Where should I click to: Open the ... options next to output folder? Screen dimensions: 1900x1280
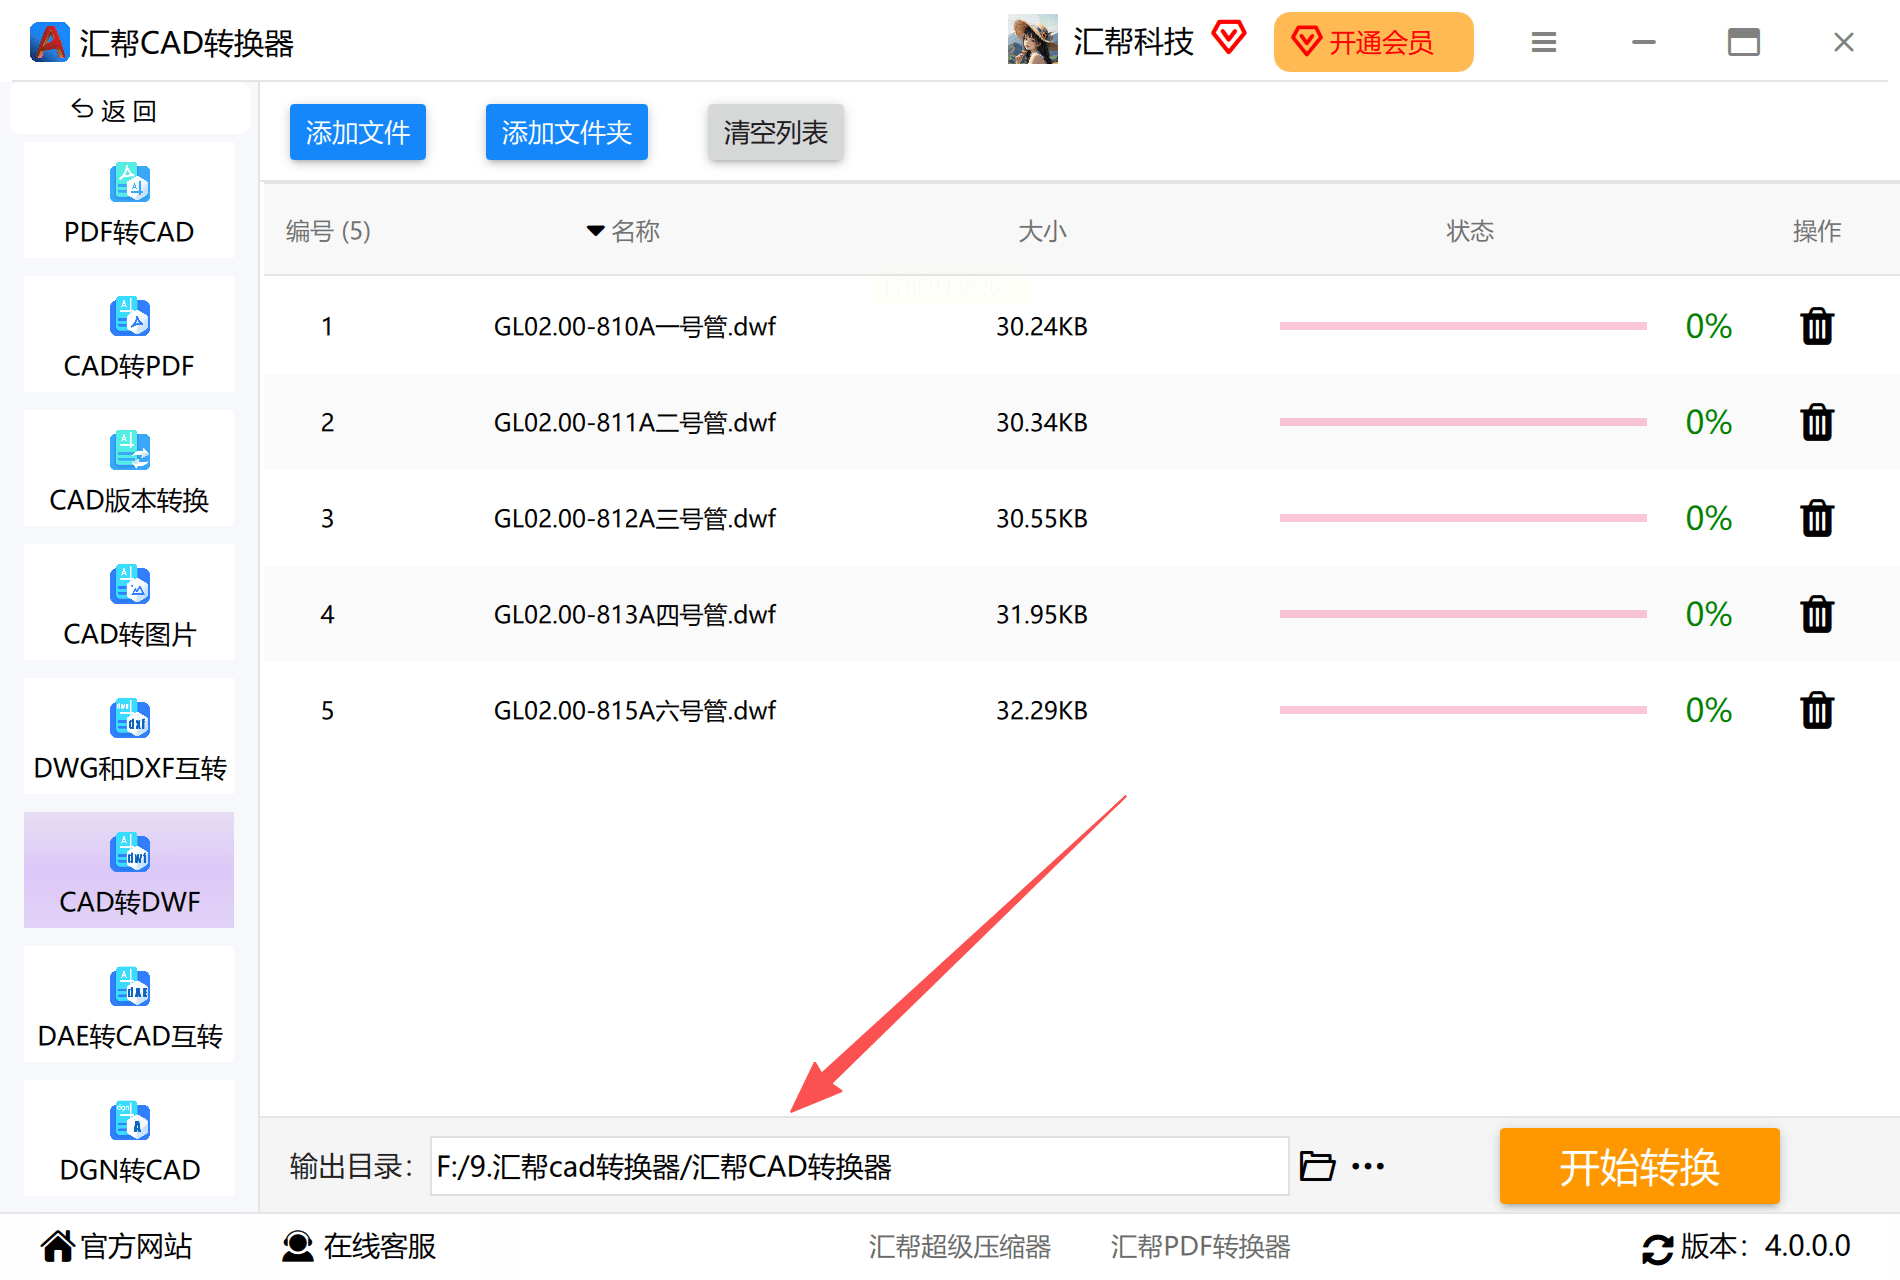1368,1165
